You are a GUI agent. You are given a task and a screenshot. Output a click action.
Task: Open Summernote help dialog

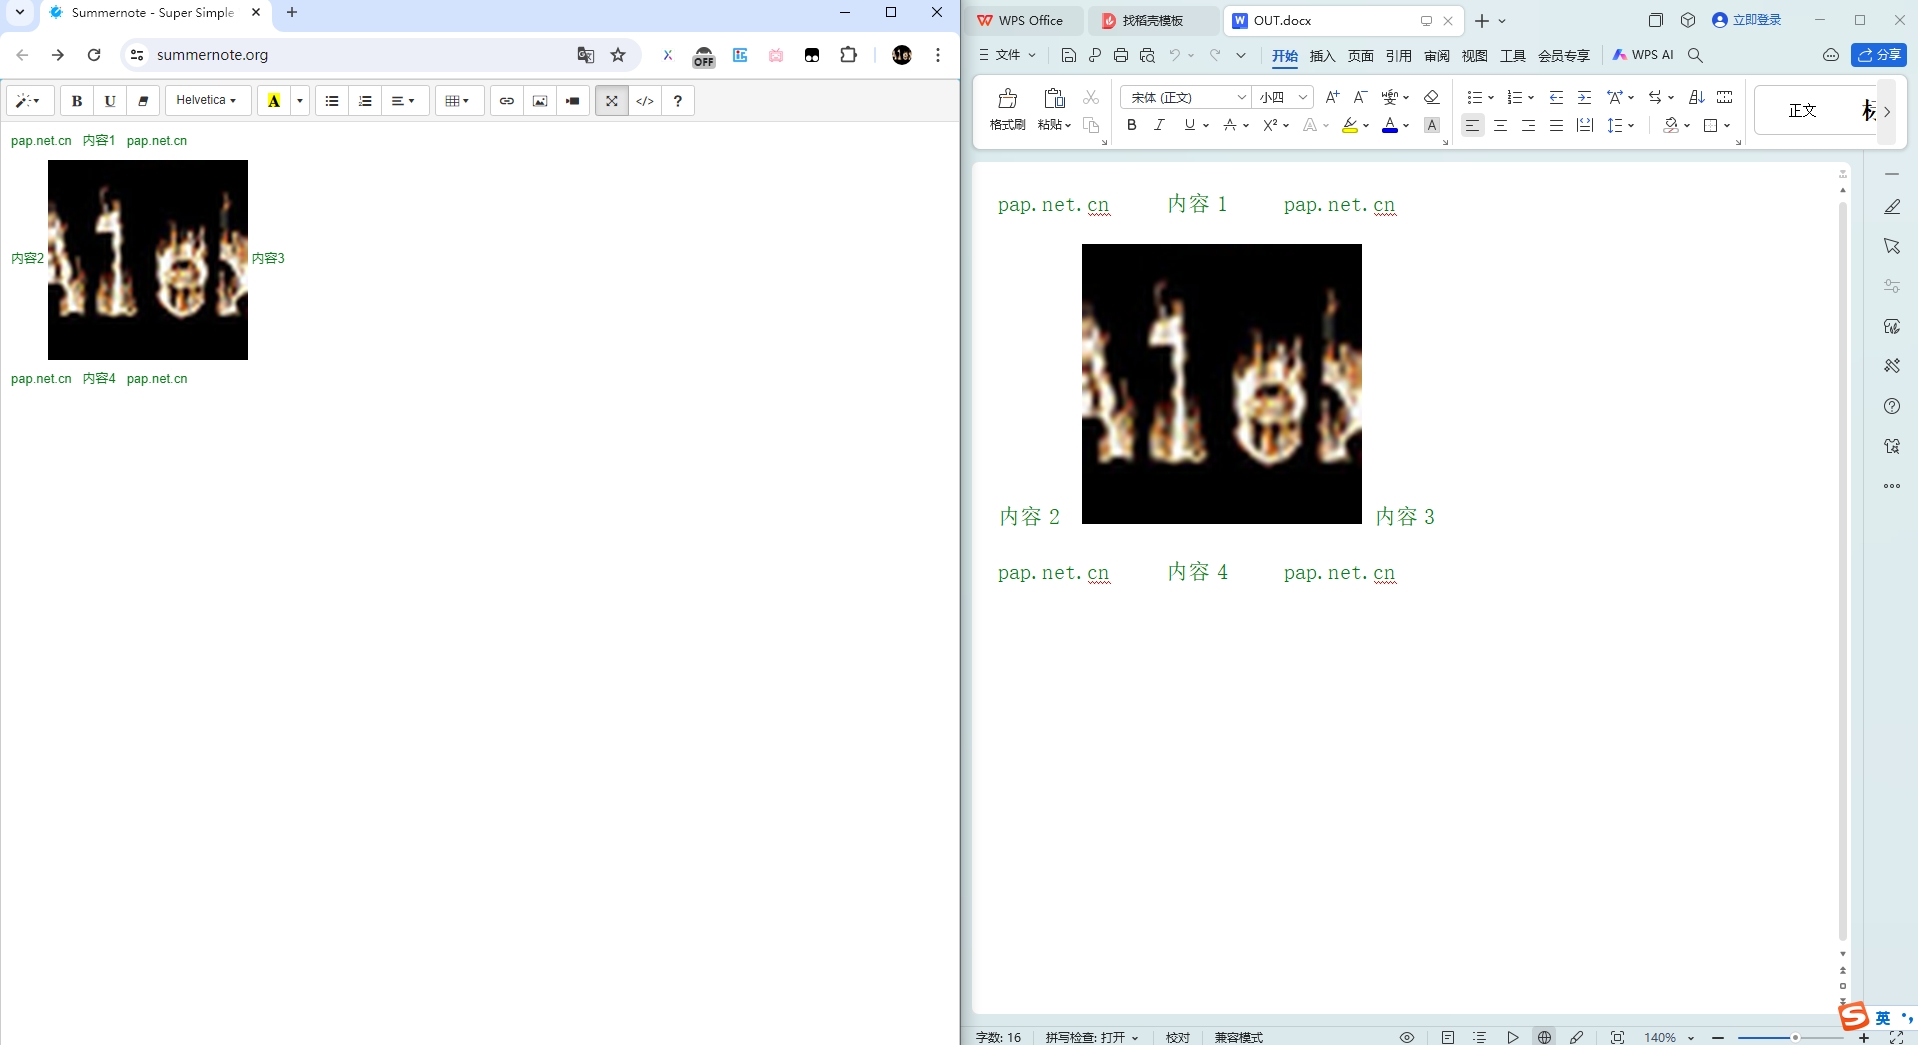coord(678,100)
